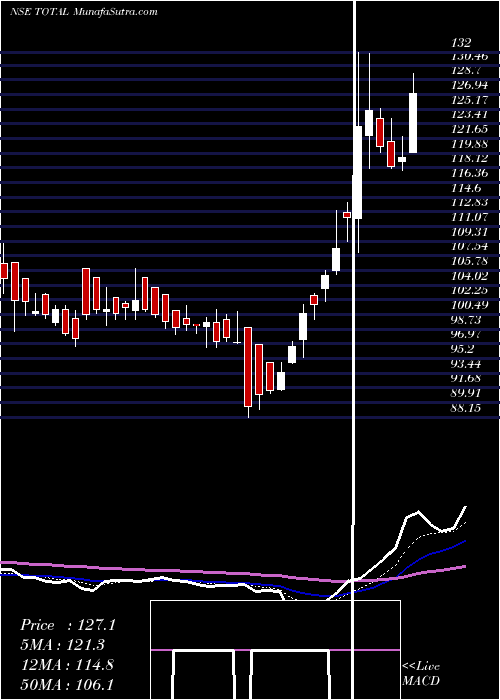Select the 93.44 price axis label
This screenshot has height=700, width=500.
tap(466, 364)
